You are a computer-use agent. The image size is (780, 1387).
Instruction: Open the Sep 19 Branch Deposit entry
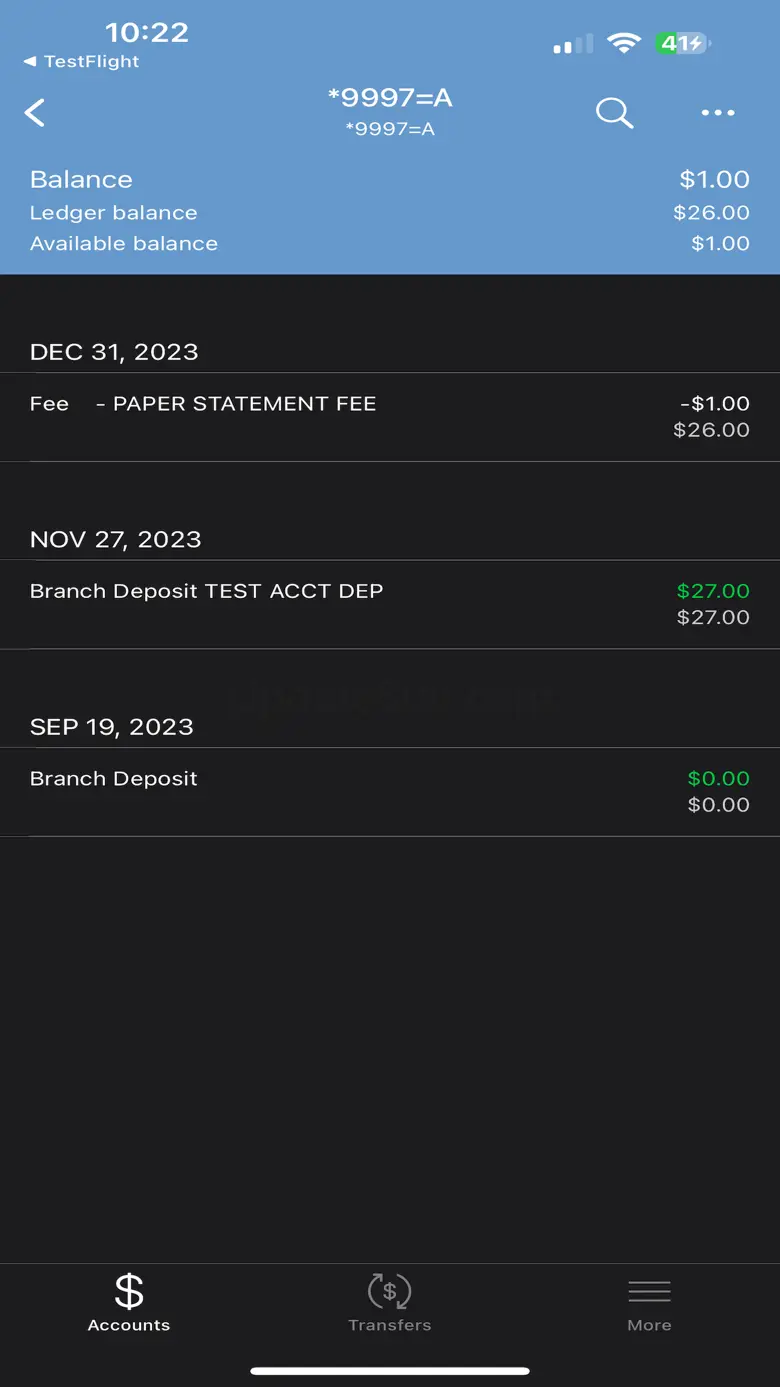click(390, 791)
